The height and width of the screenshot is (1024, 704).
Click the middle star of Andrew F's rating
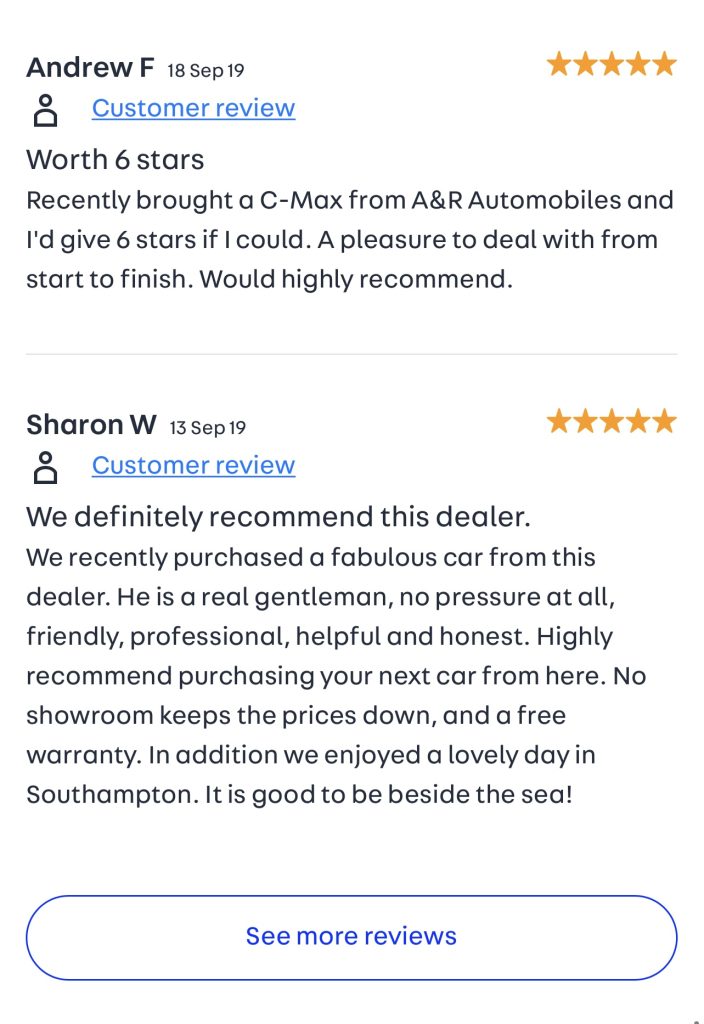(612, 65)
